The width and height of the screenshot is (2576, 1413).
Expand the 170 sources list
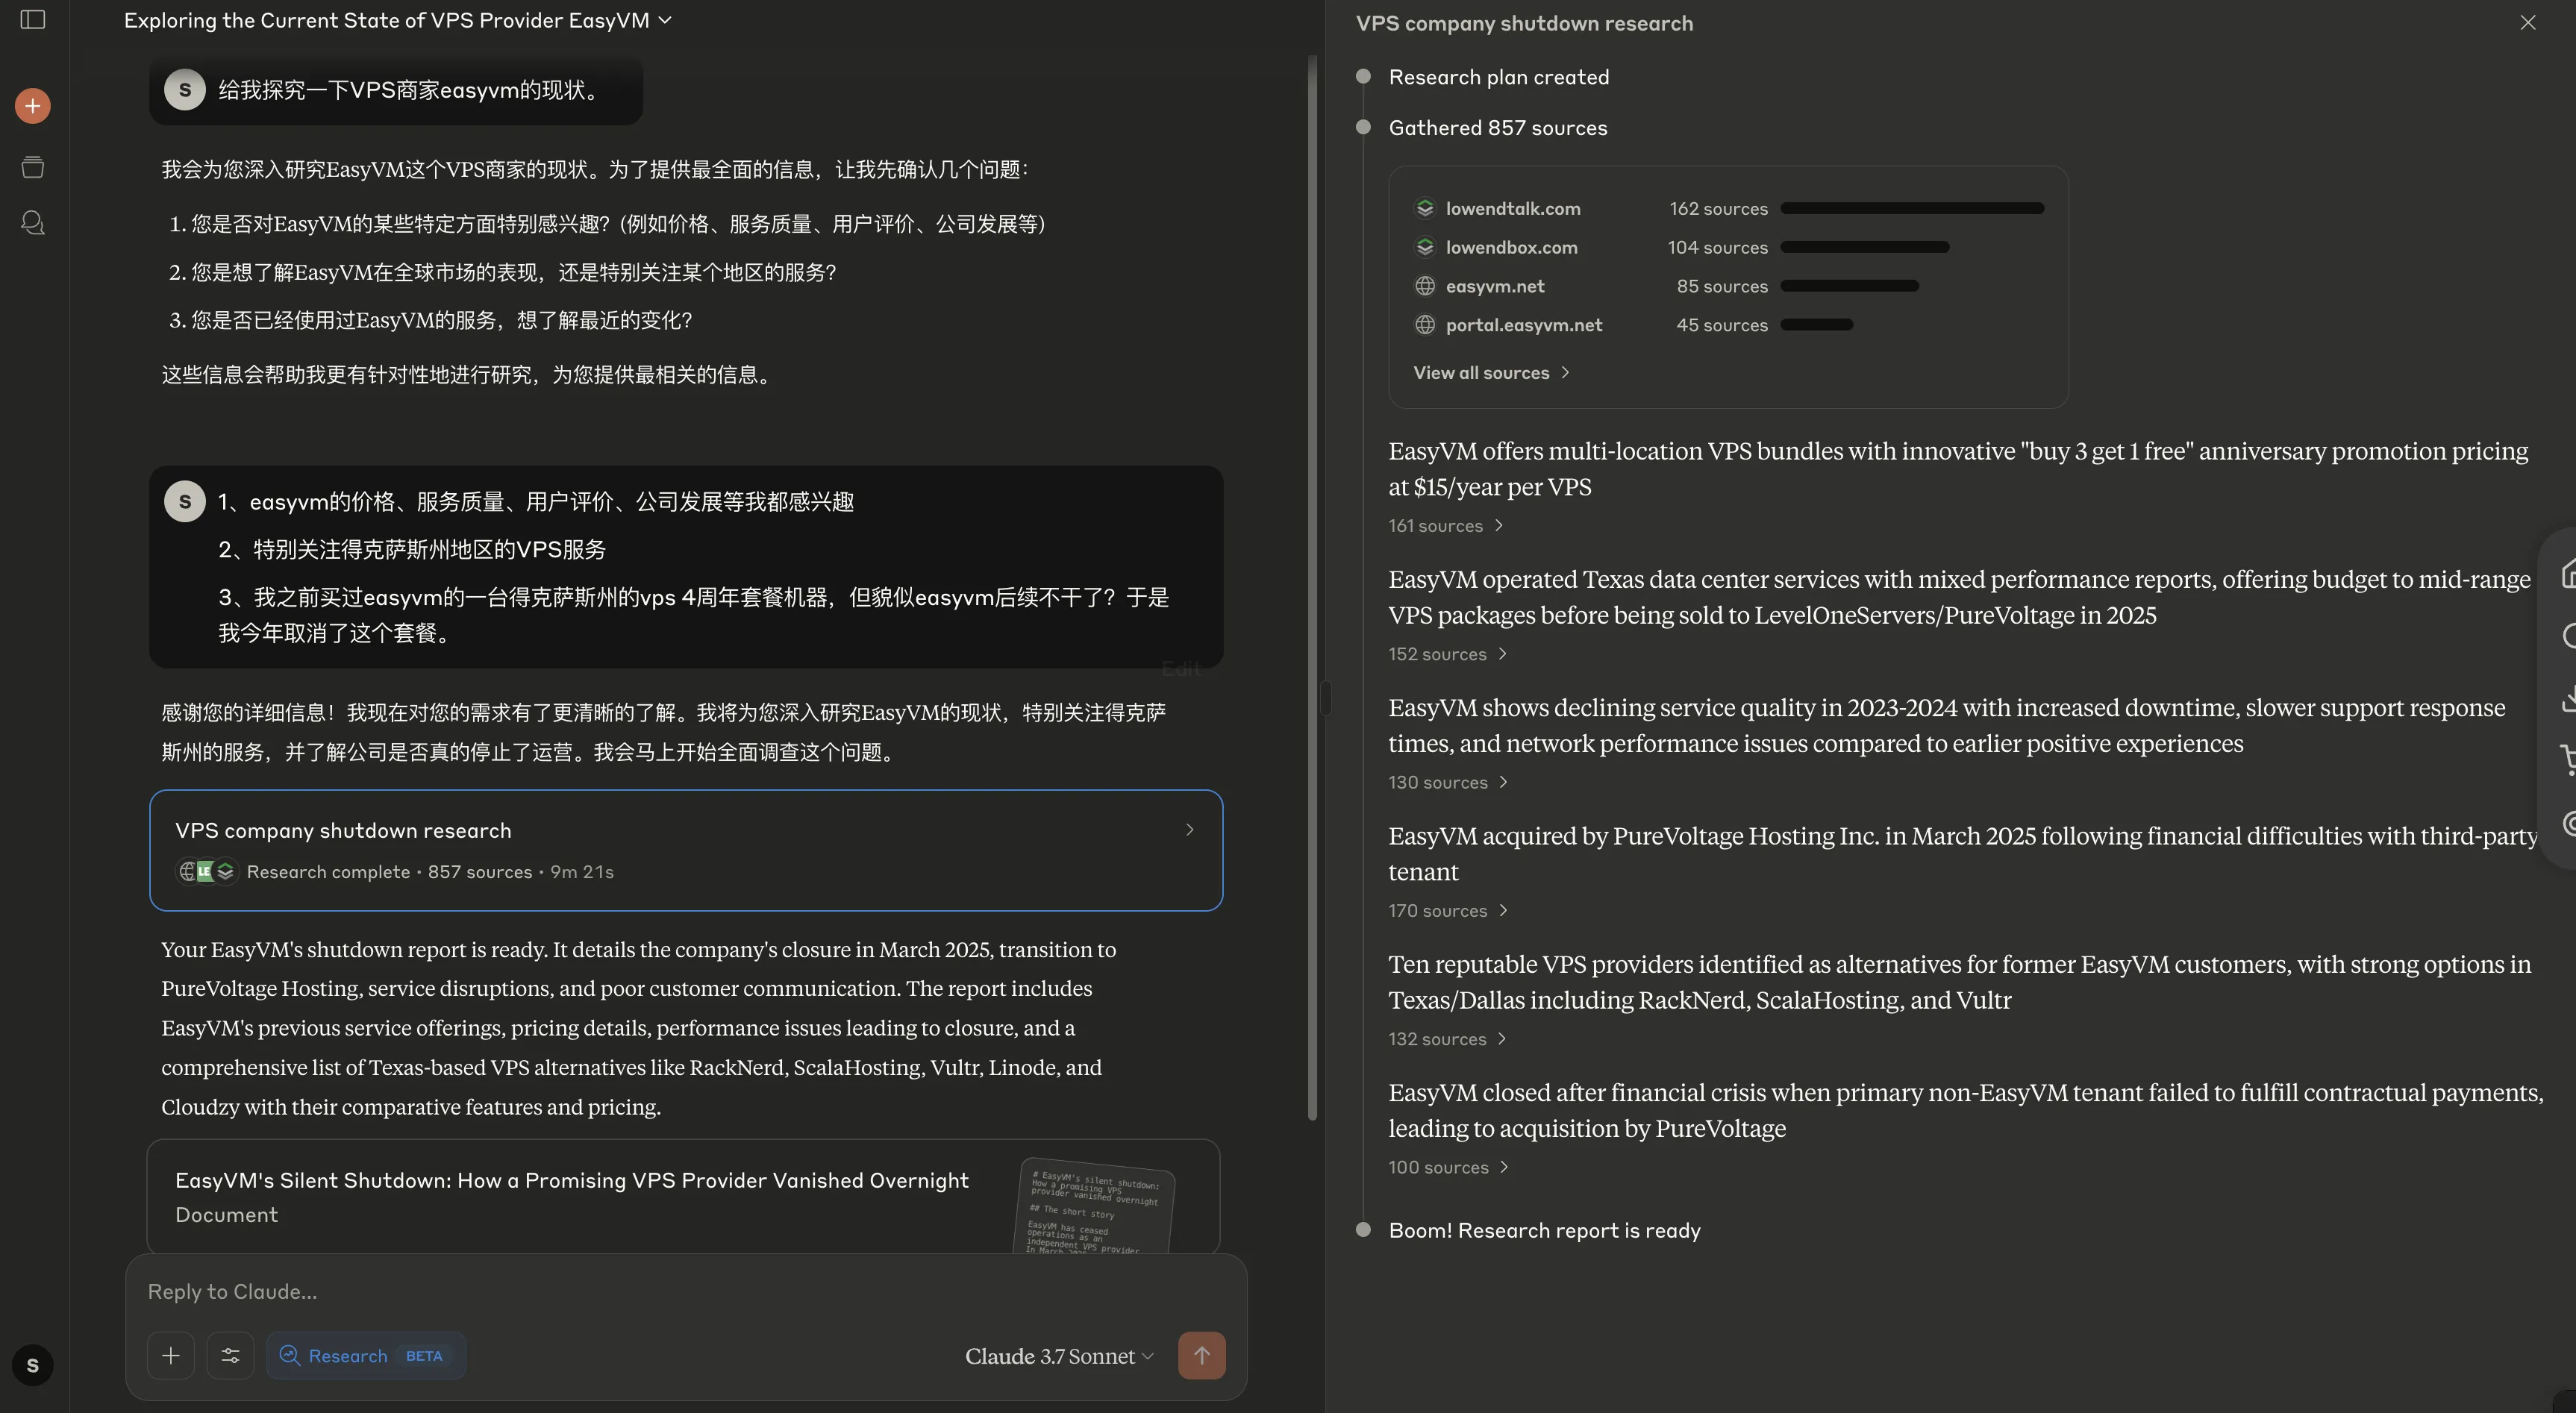[x=1448, y=911]
